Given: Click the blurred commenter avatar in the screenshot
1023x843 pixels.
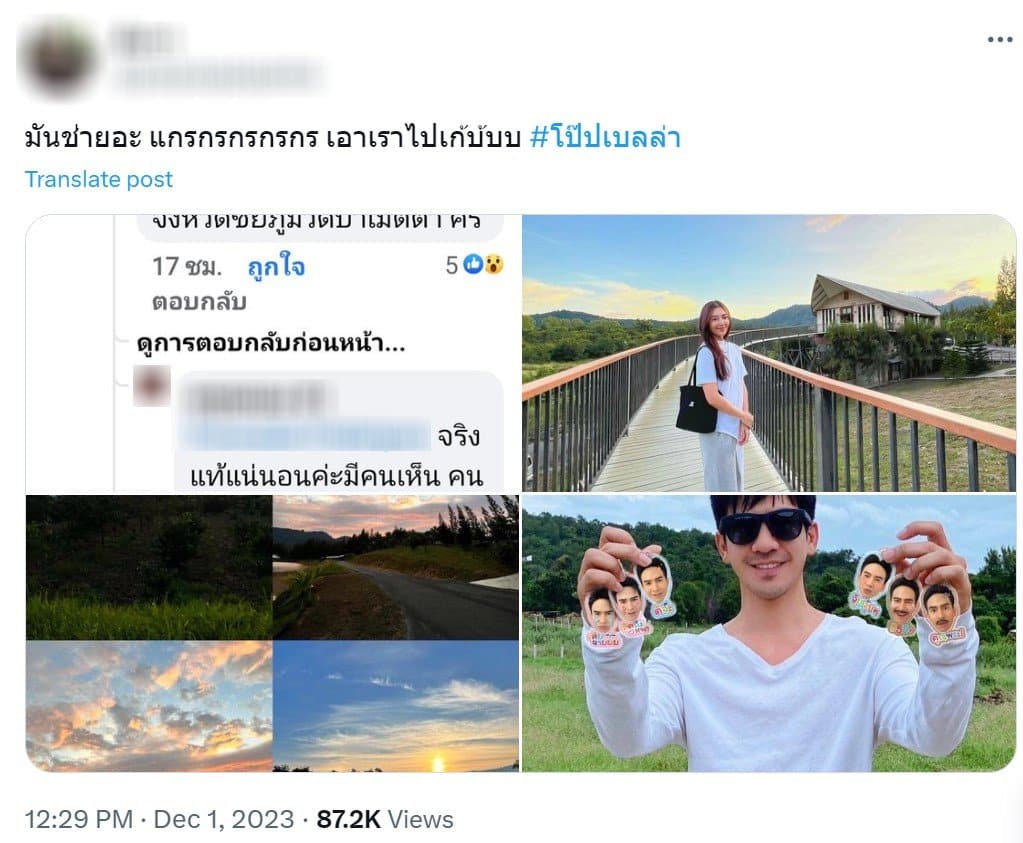Looking at the screenshot, I should (153, 385).
